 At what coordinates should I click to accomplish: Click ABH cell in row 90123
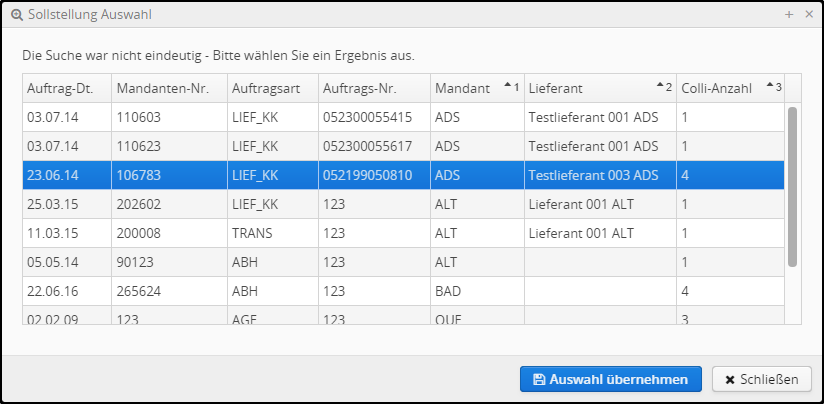(273, 262)
